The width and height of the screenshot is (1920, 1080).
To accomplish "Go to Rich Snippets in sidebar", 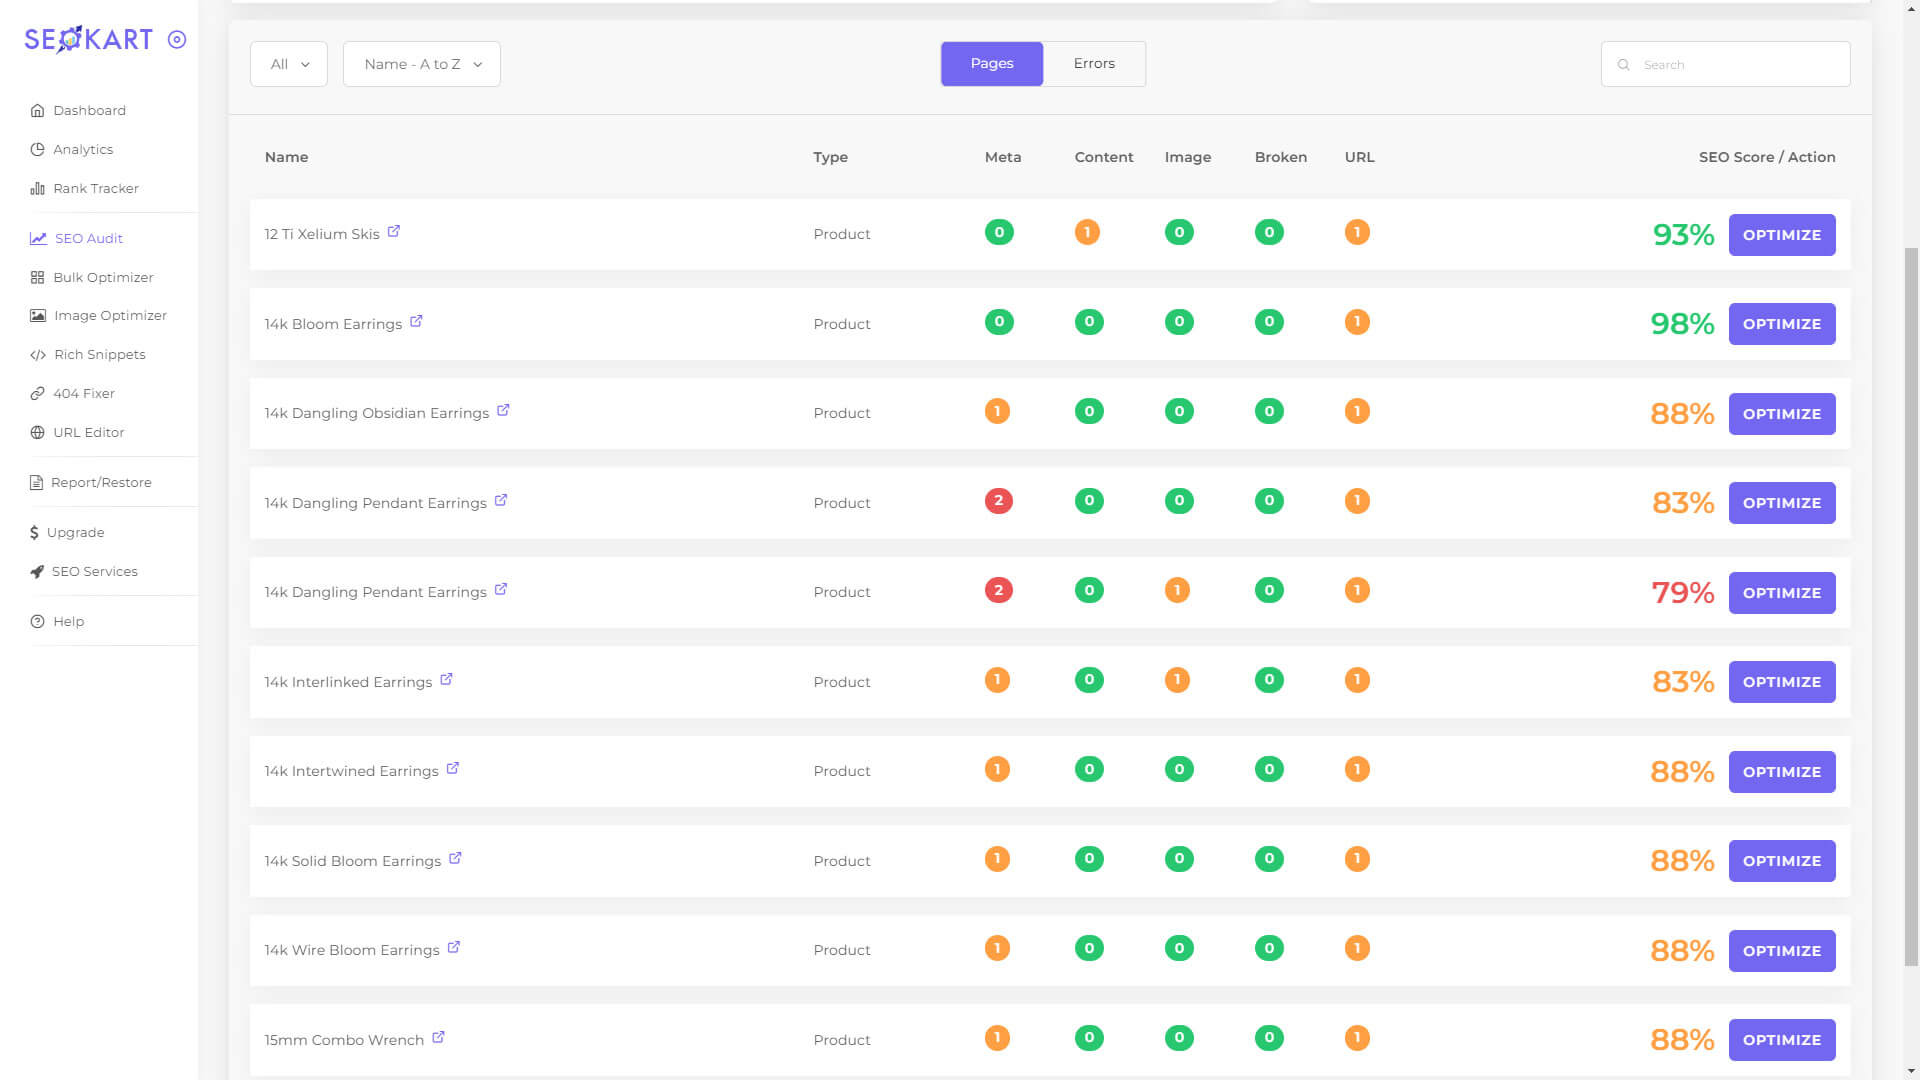I will pos(99,354).
